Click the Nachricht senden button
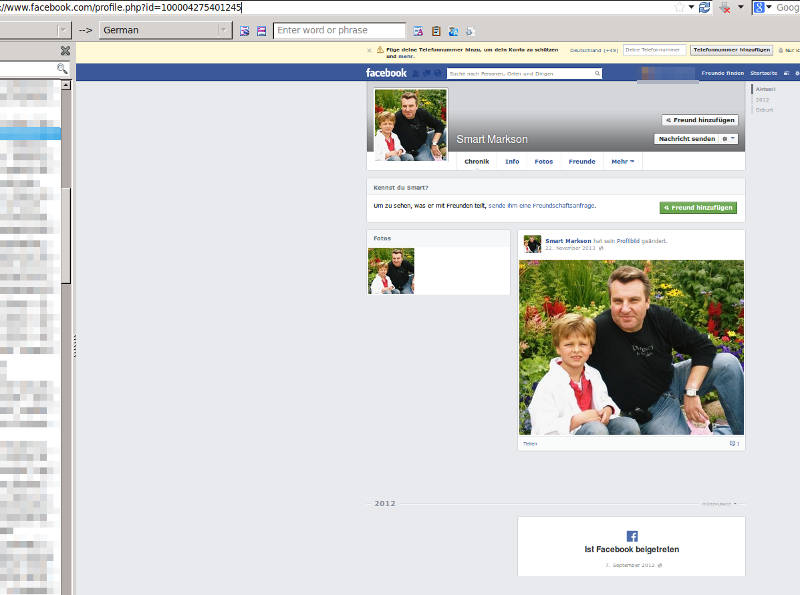800x595 pixels. 687,139
